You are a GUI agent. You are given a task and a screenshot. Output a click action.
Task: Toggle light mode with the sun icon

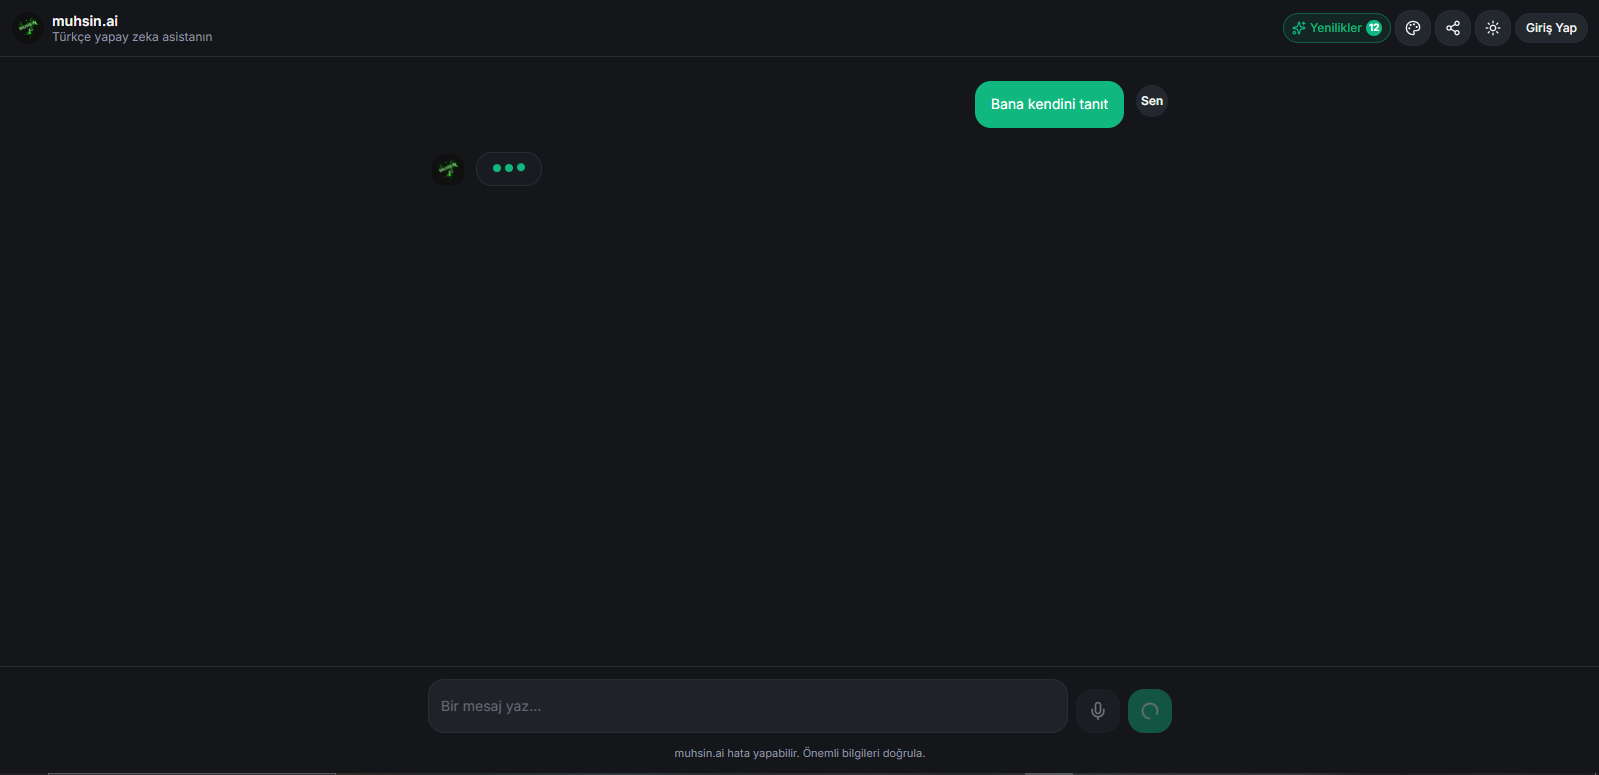pyautogui.click(x=1493, y=28)
